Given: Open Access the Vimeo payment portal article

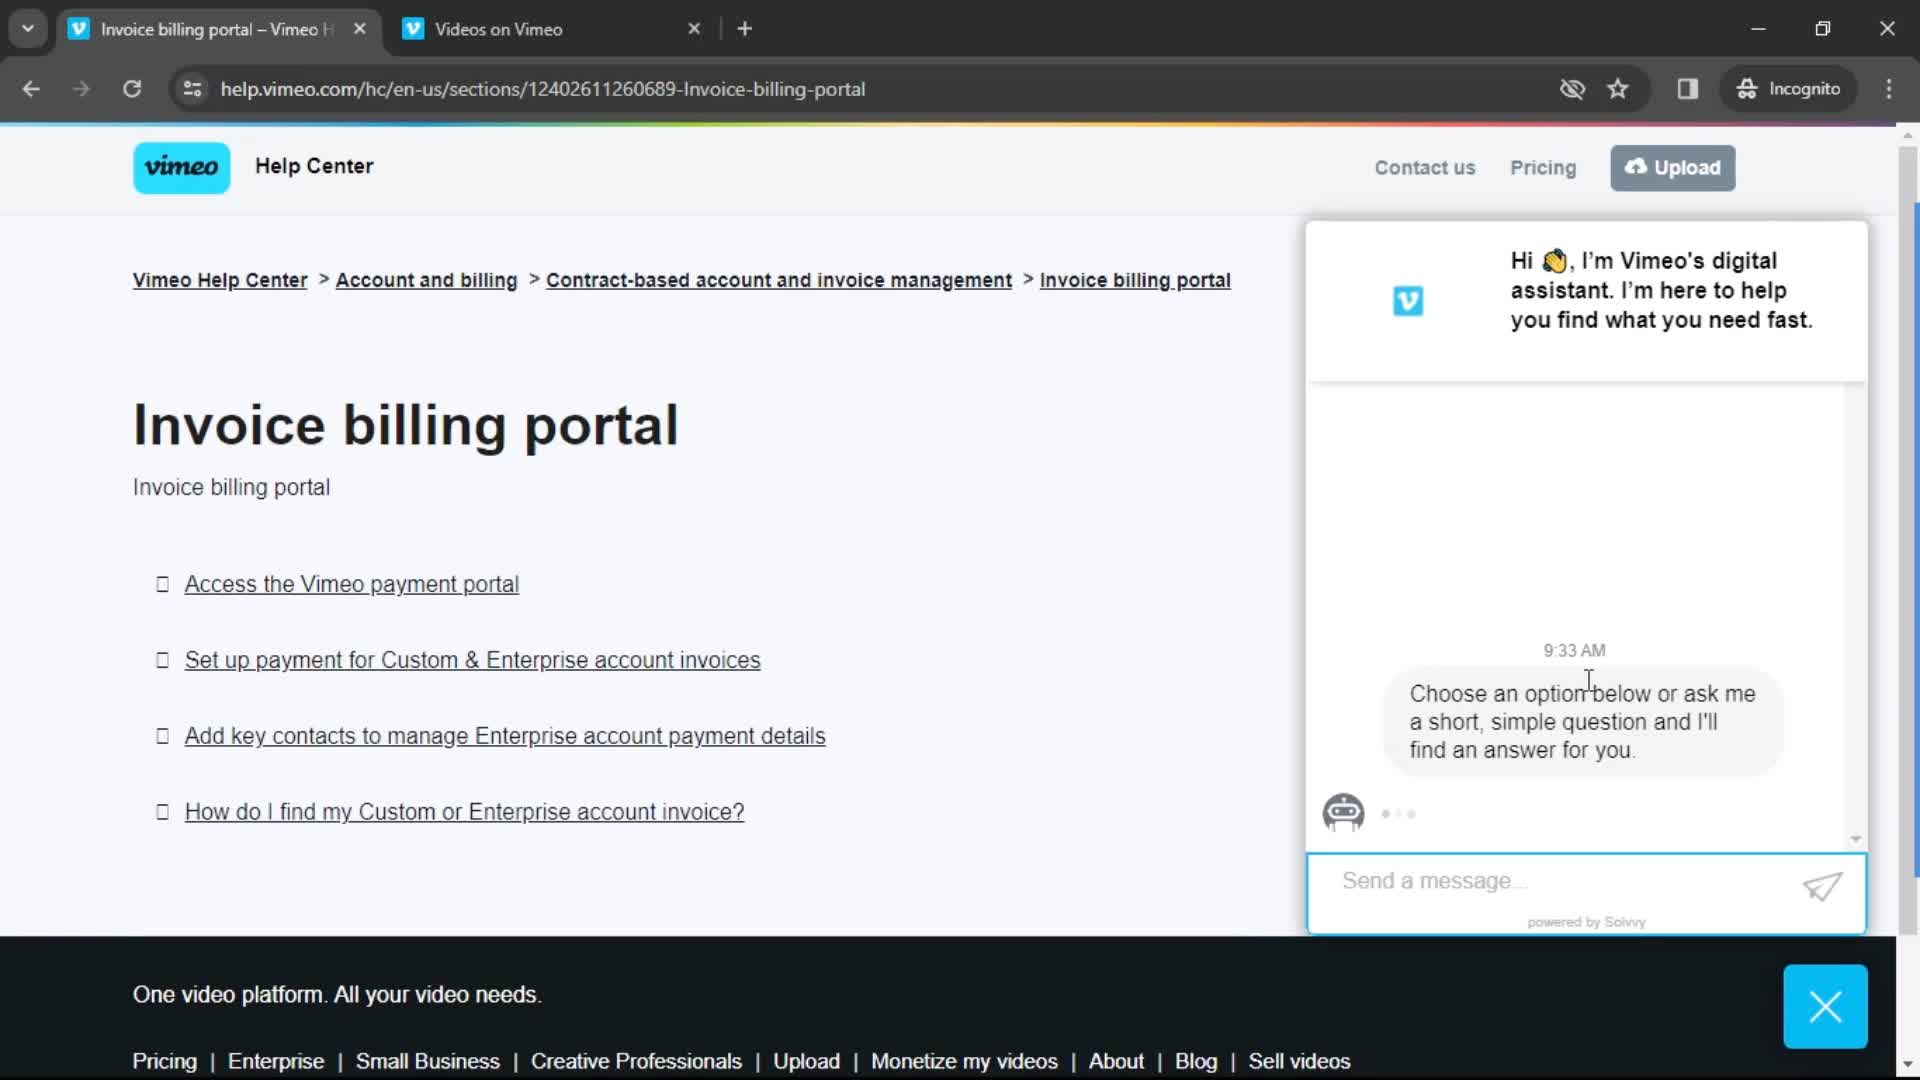Looking at the screenshot, I should click(x=351, y=584).
